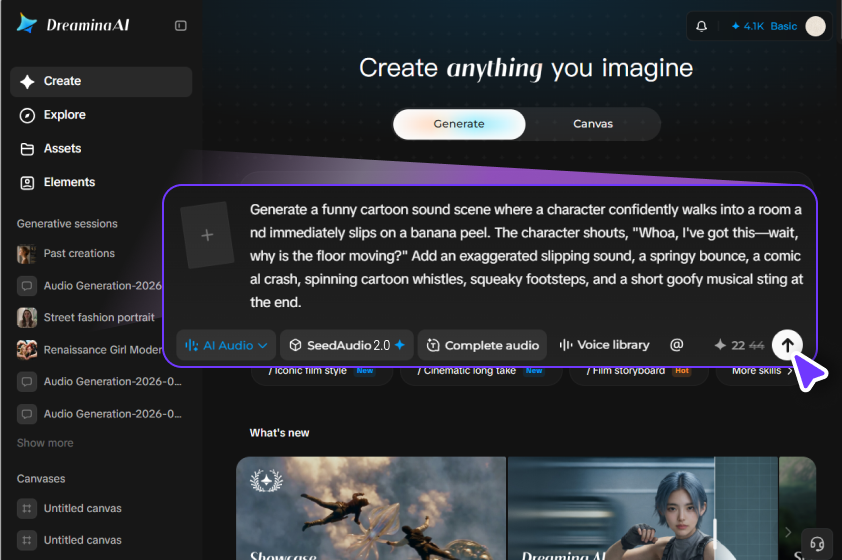The image size is (842, 560).
Task: Select the Iconic film style skill
Action: [x=322, y=373]
